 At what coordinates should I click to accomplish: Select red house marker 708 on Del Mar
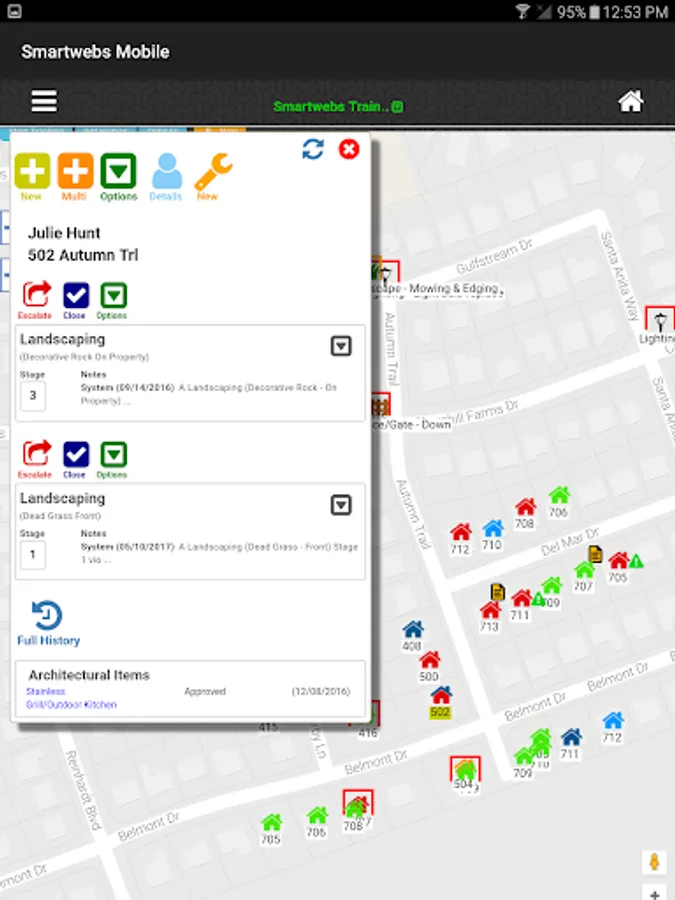click(x=525, y=507)
